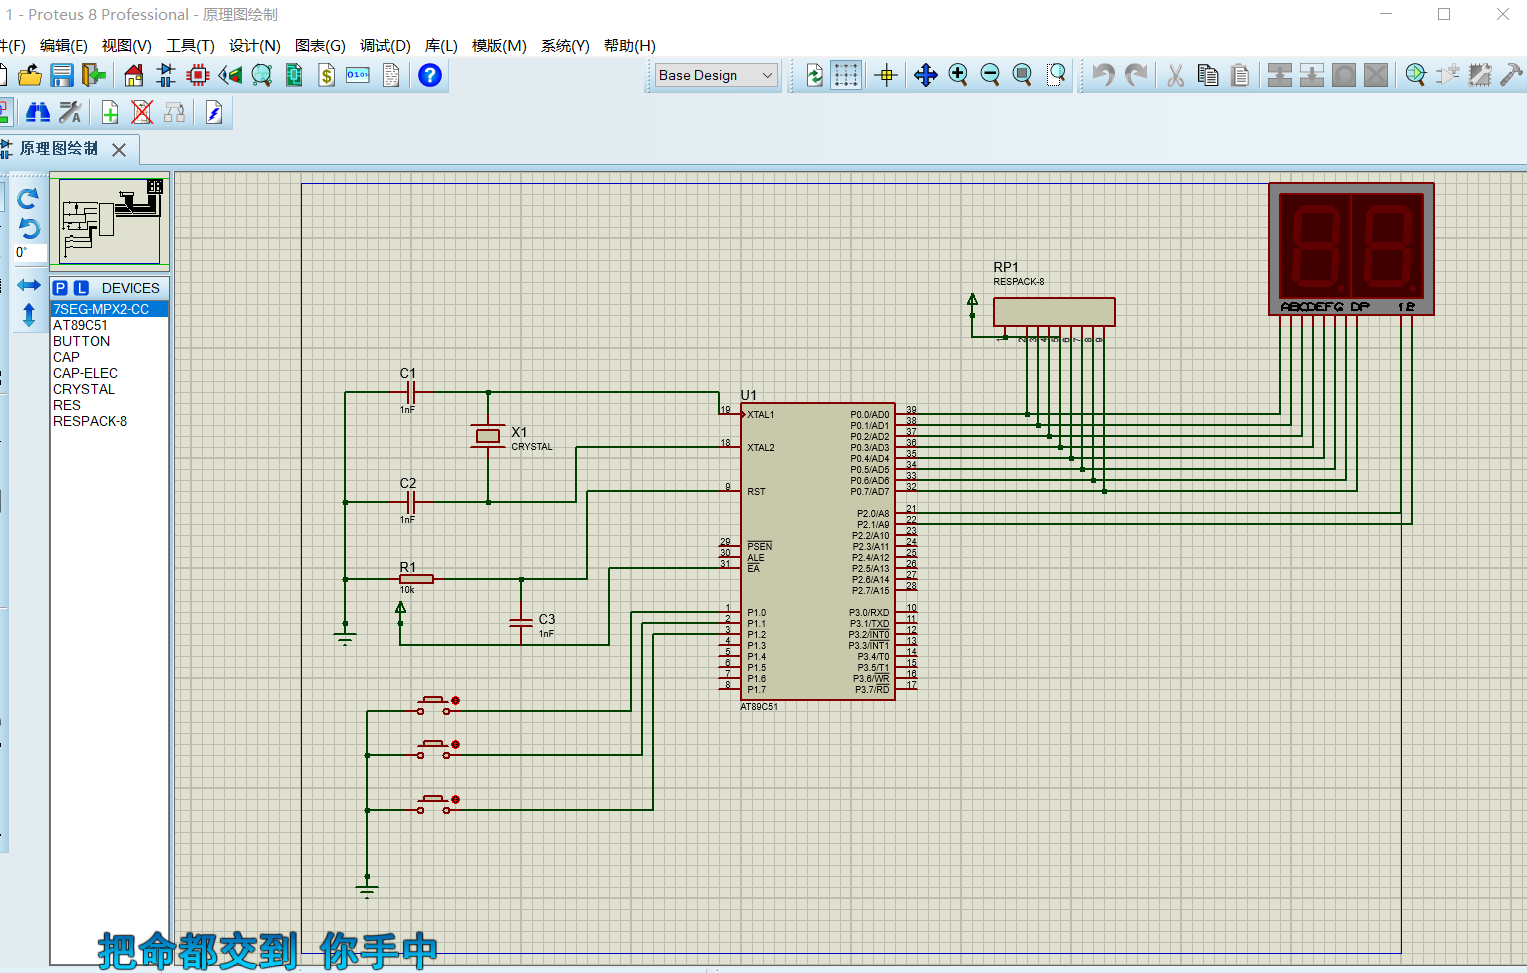Select the U1 AT89C51 chip on canvas
1527x973 pixels.
(x=817, y=551)
